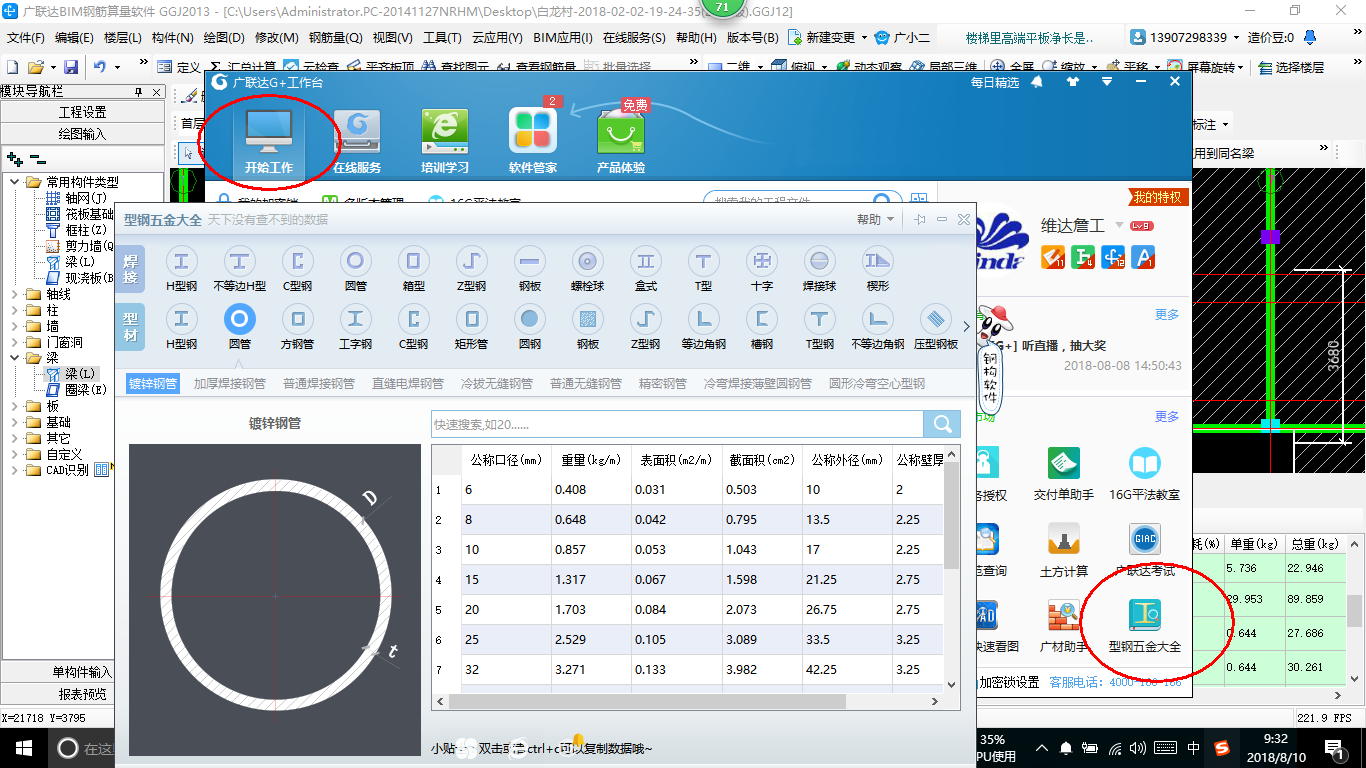Open the 帮助 dropdown in 型钢五金大全

tap(875, 219)
